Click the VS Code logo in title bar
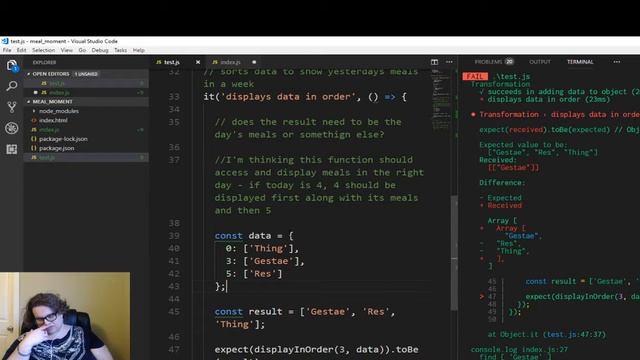 click(5, 41)
